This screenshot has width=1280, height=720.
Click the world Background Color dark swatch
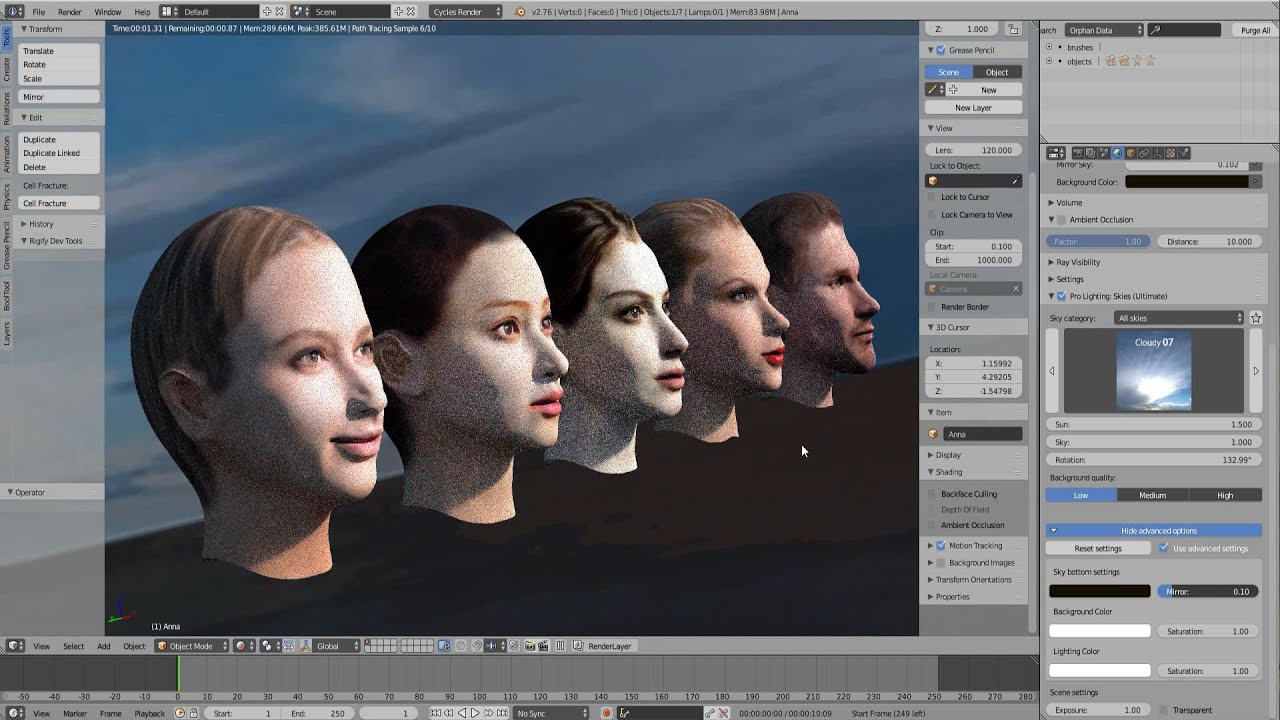click(x=1187, y=182)
